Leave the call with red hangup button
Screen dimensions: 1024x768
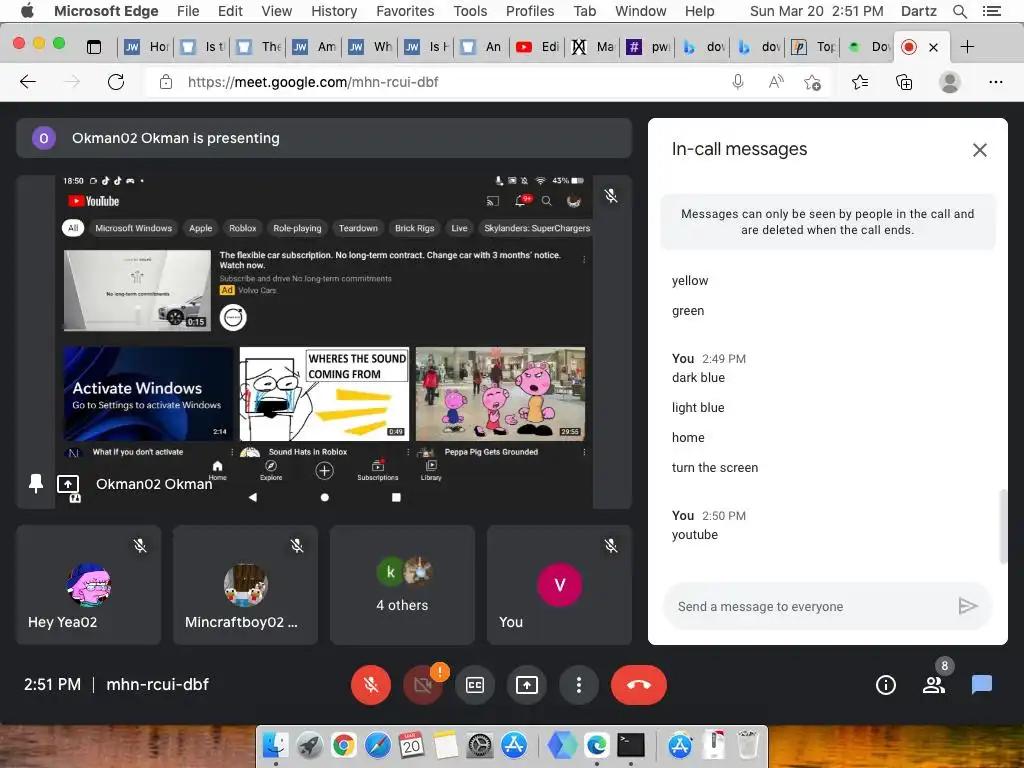click(639, 684)
